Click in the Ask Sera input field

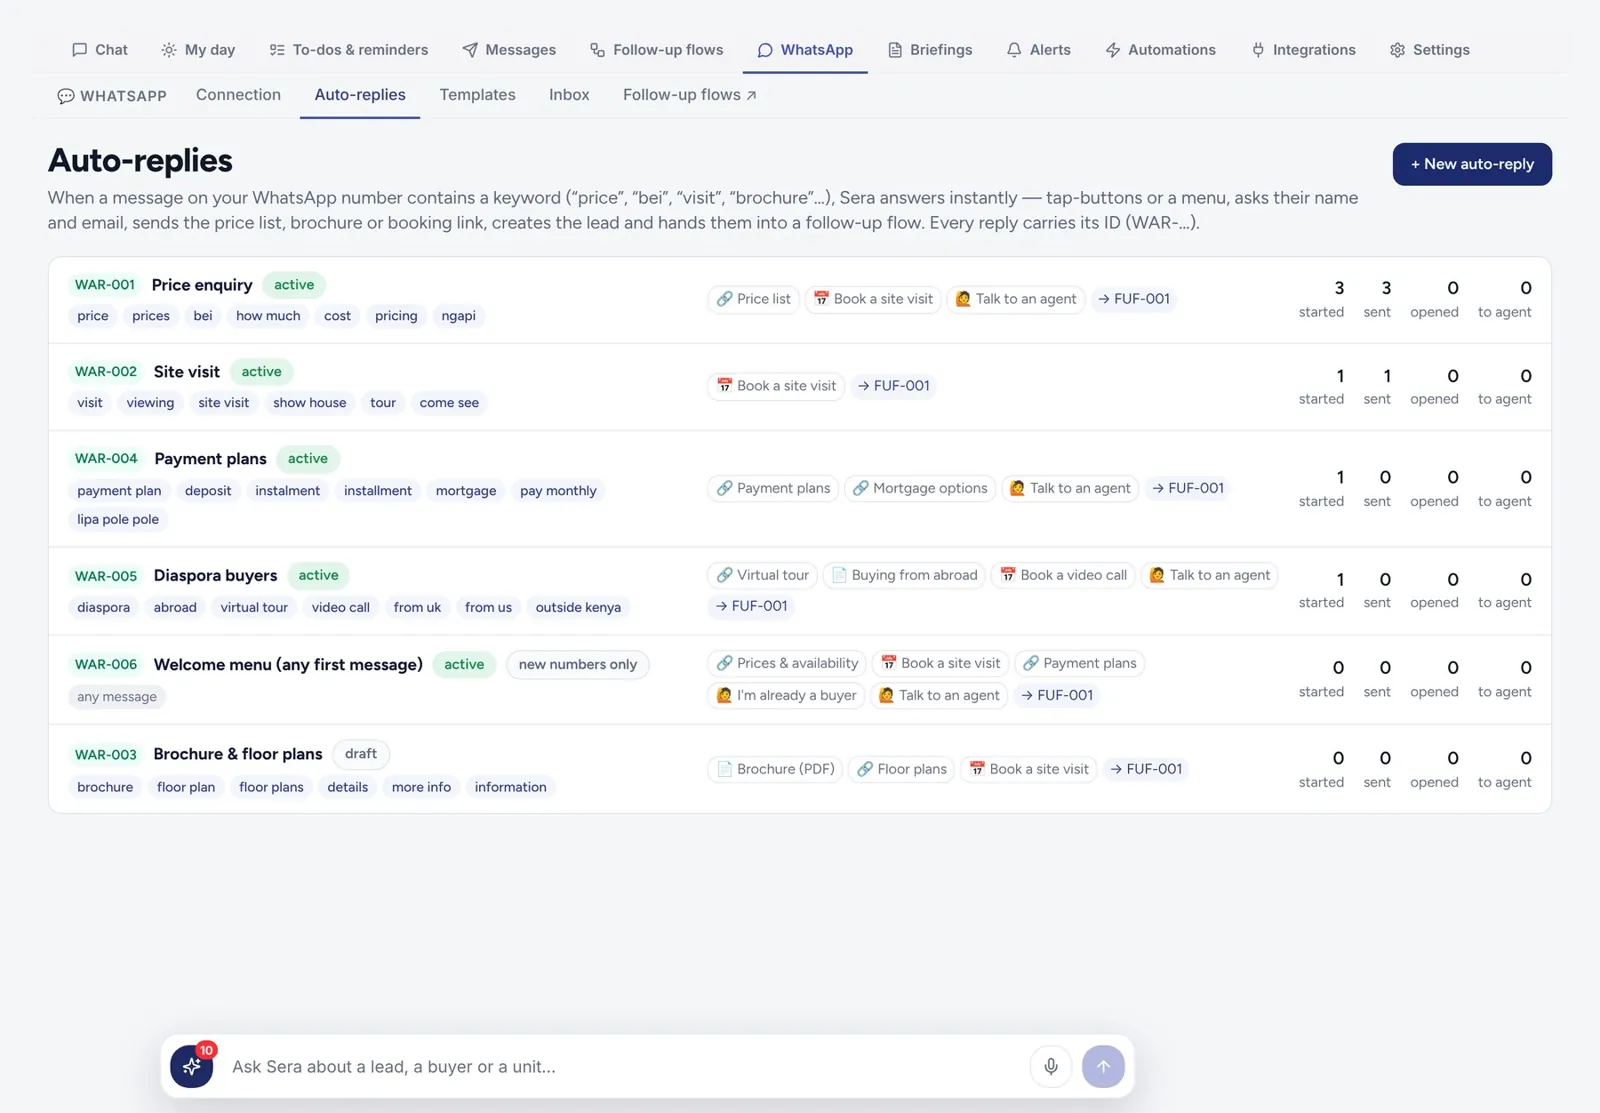(x=625, y=1067)
